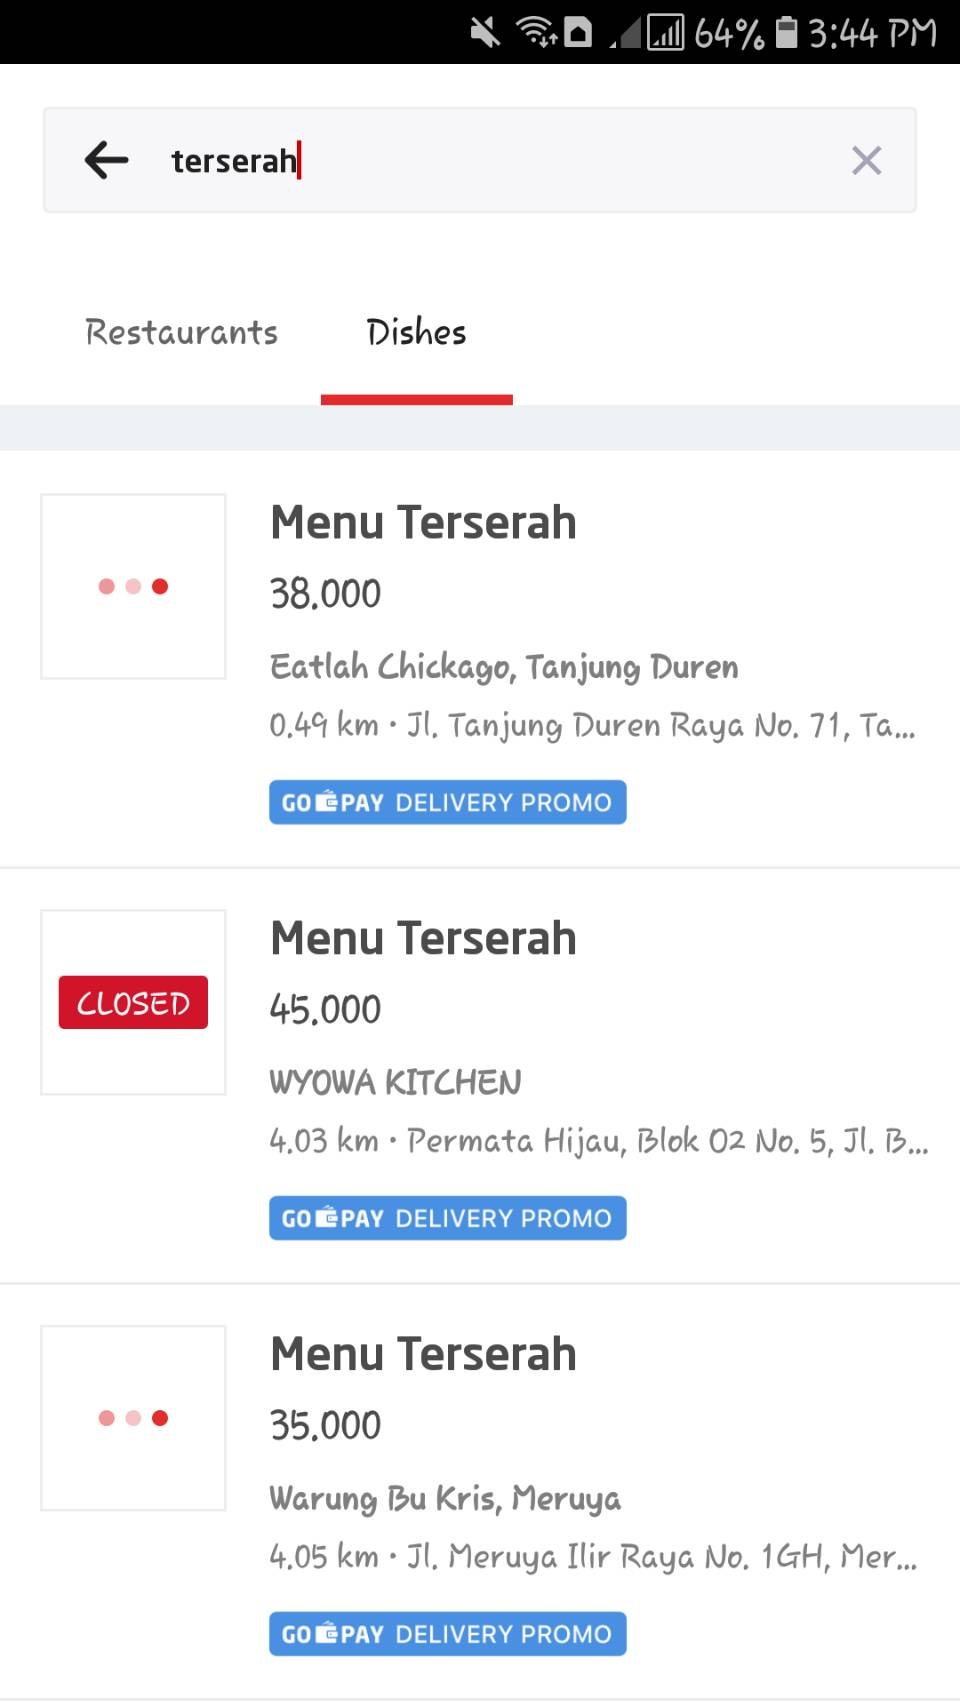The width and height of the screenshot is (960, 1706).
Task: Tap the battery icon in status bar
Action: 787,32
